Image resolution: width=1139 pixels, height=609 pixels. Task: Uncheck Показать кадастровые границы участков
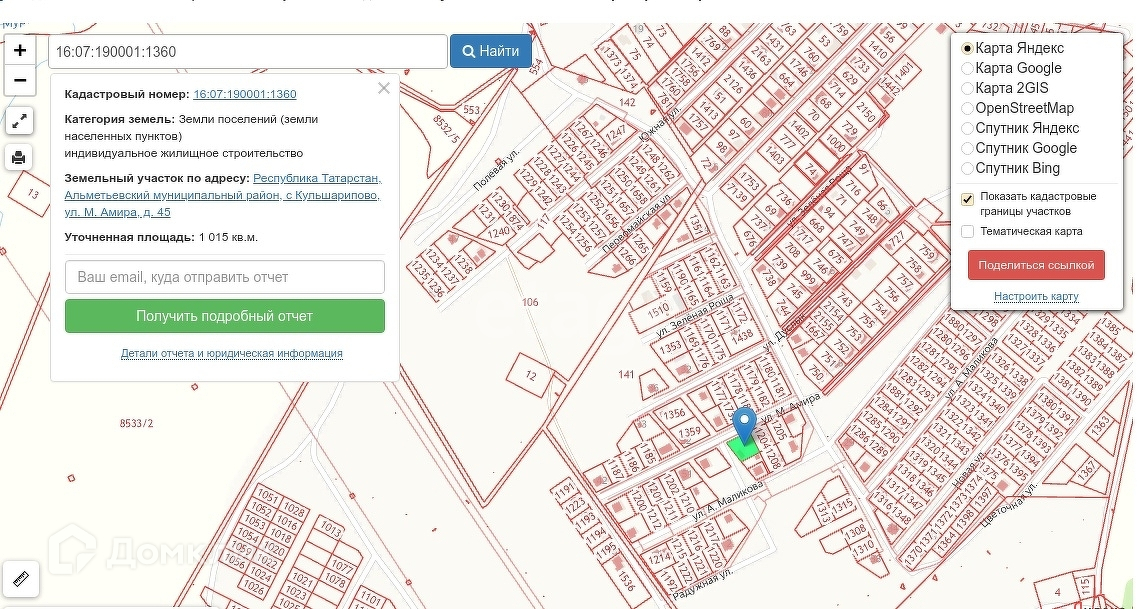[x=967, y=198]
